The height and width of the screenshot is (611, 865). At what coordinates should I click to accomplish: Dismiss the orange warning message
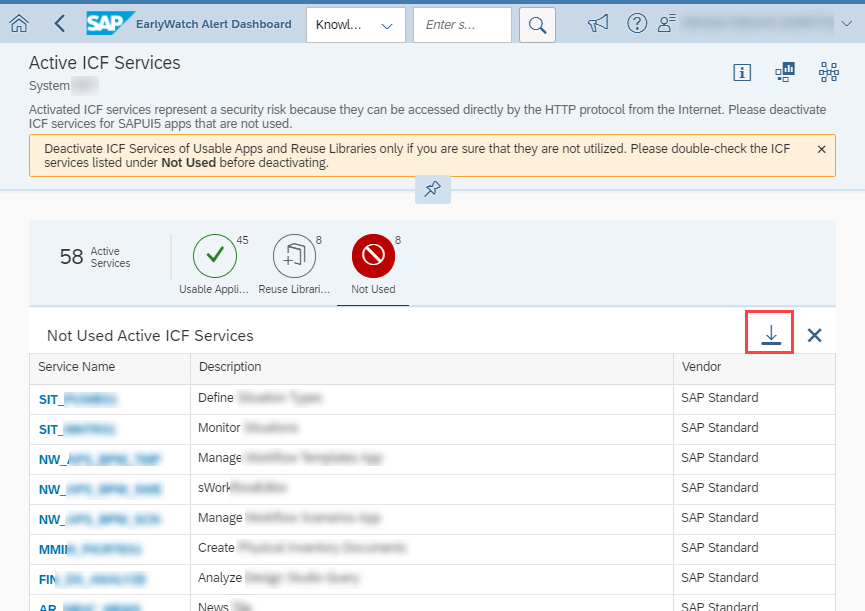821,149
